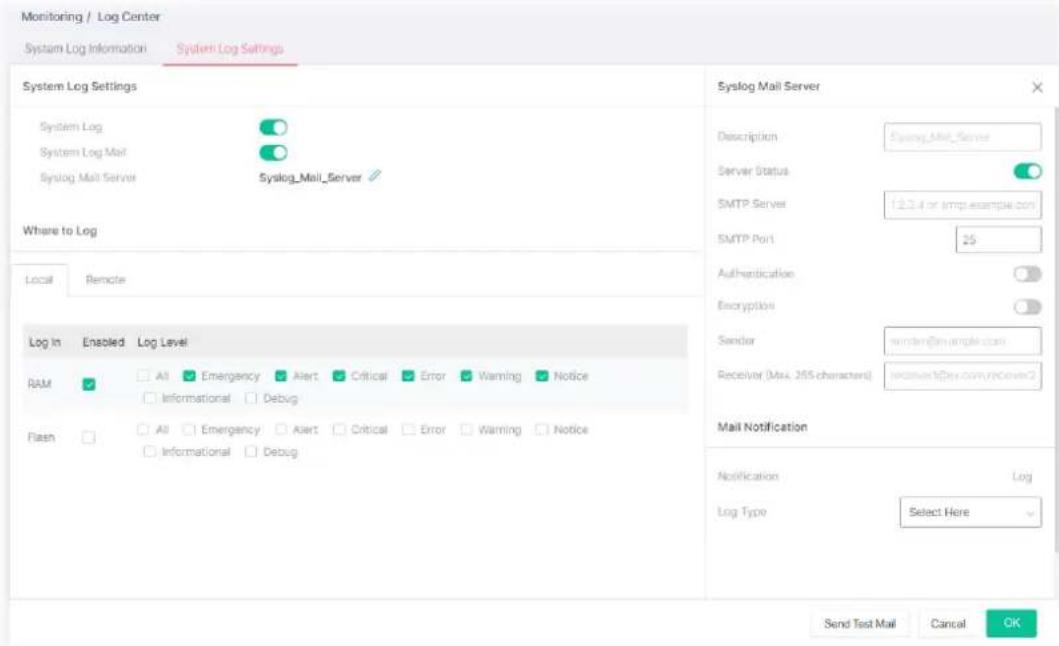Click Send Test Mail button
The image size is (1059, 646).
tap(860, 624)
